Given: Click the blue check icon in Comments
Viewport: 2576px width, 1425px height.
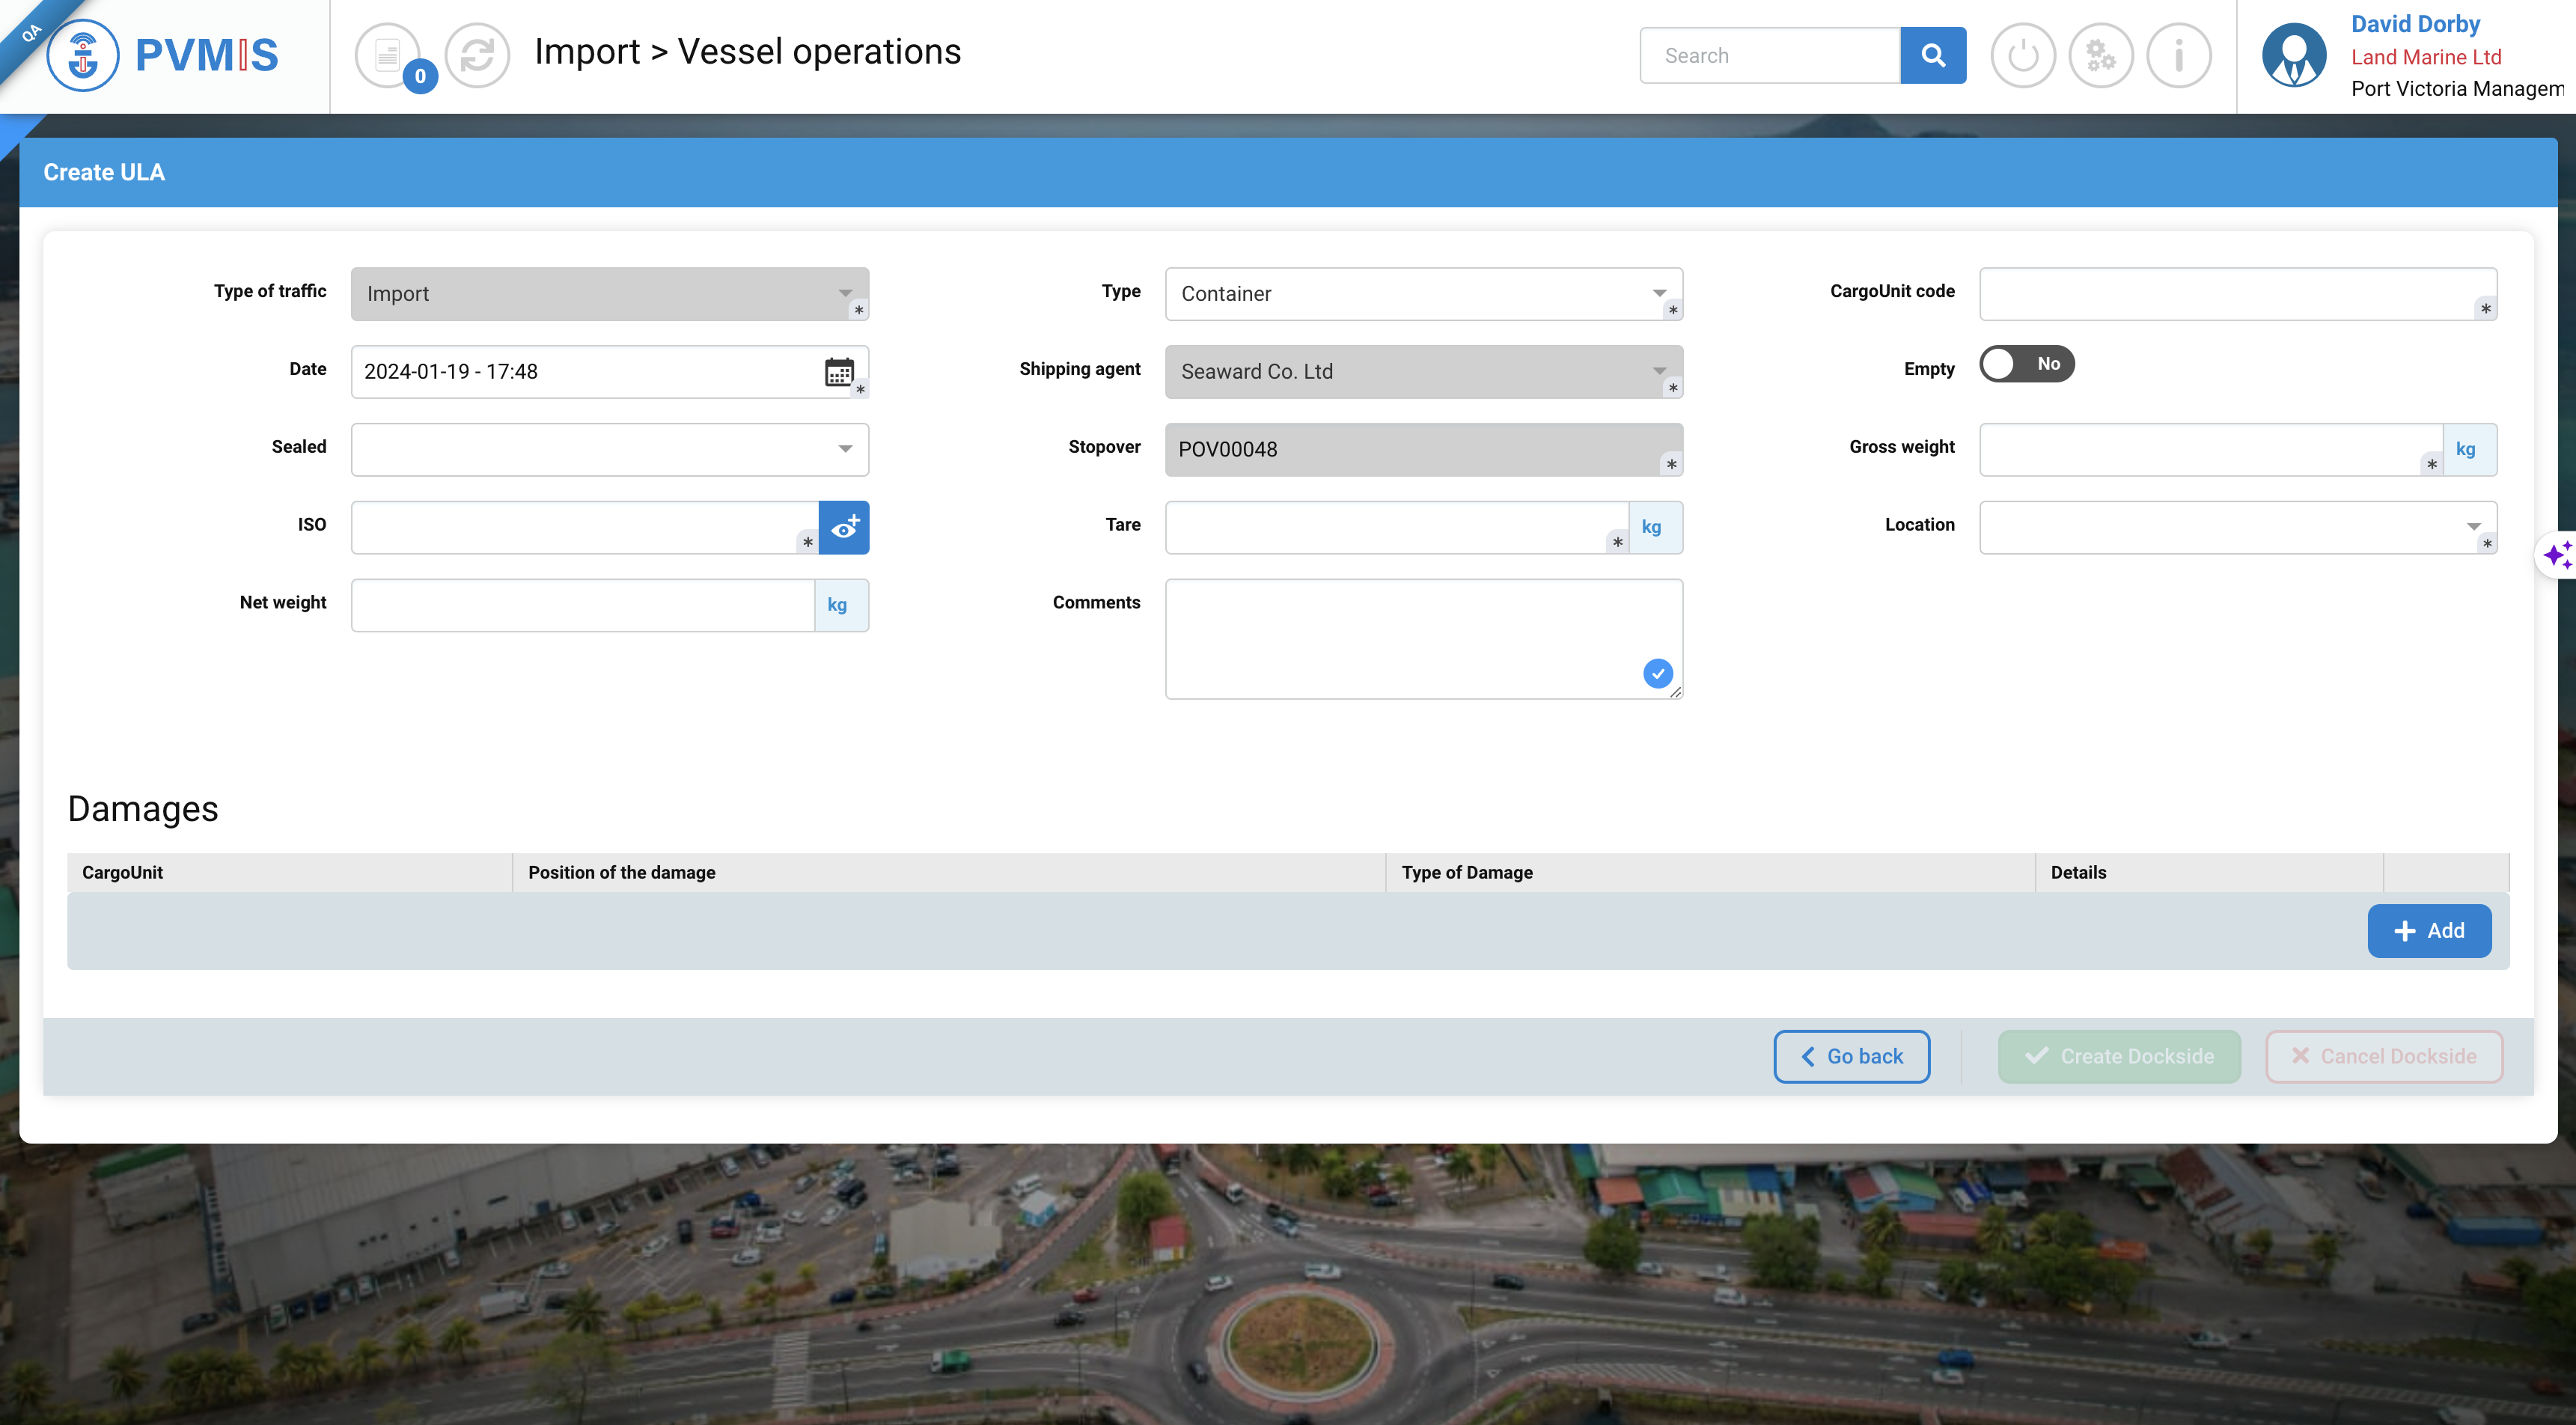Looking at the screenshot, I should pos(1657,673).
